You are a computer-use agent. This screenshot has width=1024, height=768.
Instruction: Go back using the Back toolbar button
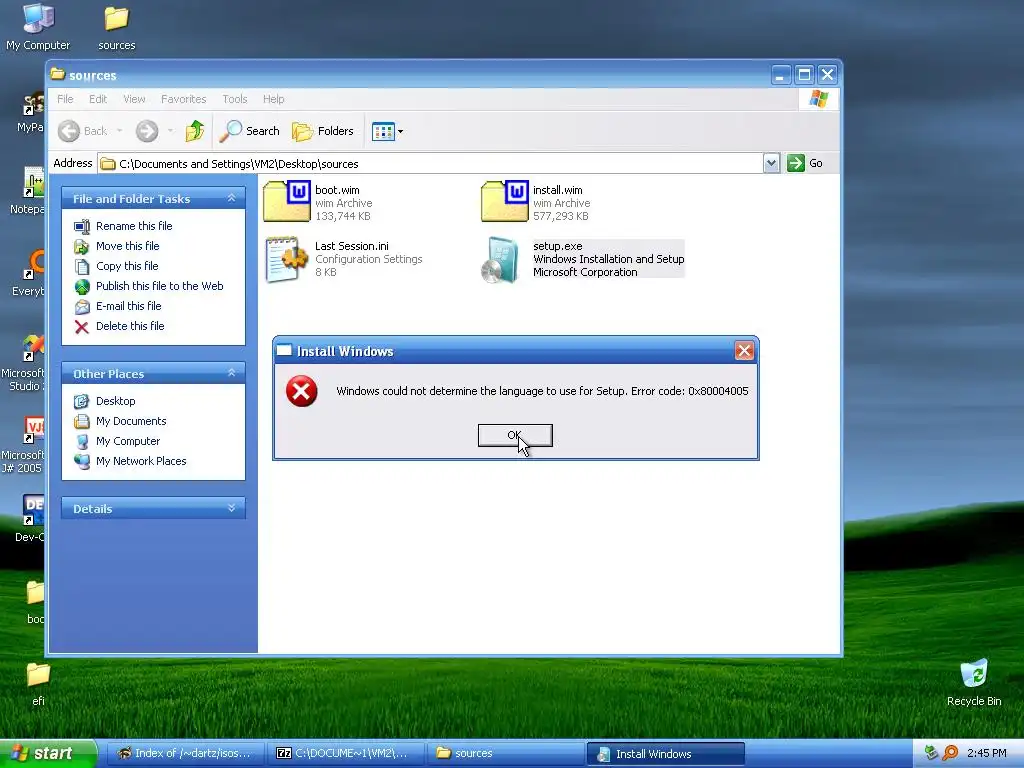[x=83, y=131]
